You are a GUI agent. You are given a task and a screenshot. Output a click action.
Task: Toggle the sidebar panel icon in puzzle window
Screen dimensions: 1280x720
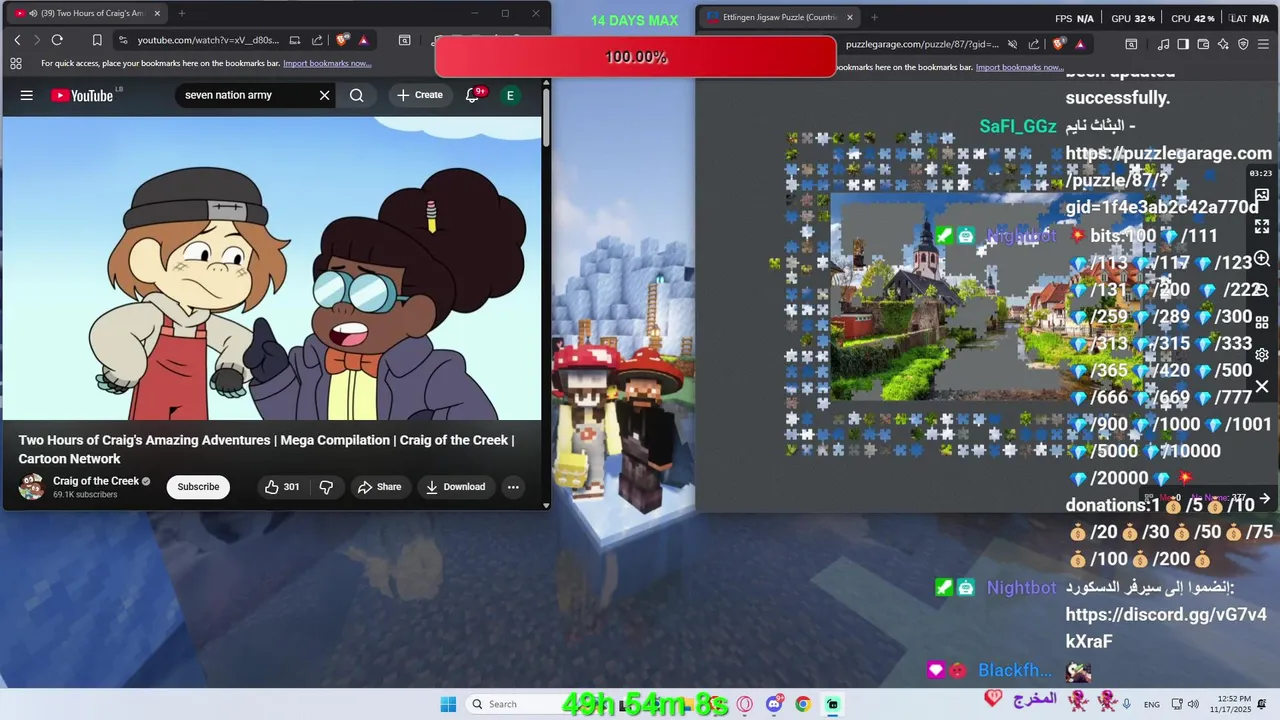1183,44
